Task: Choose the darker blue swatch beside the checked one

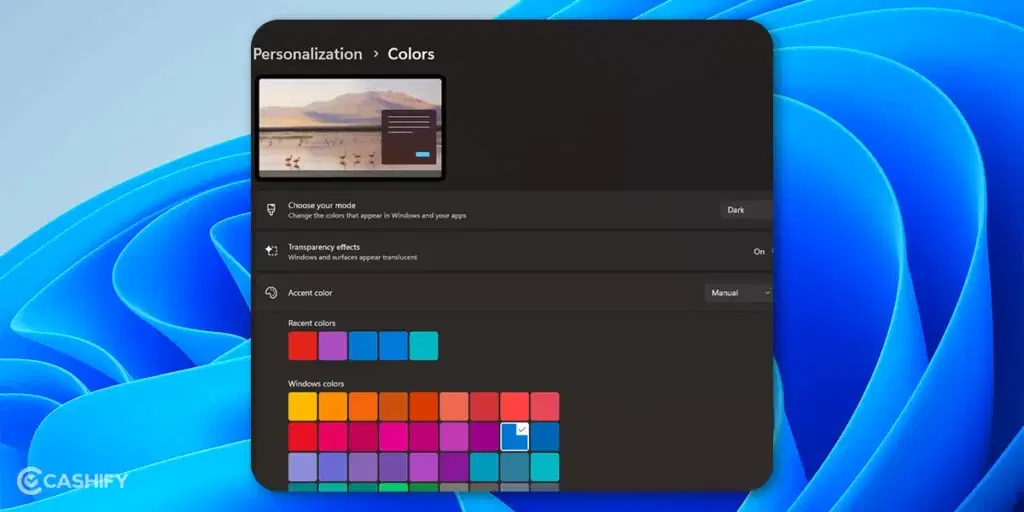Action: tap(545, 436)
